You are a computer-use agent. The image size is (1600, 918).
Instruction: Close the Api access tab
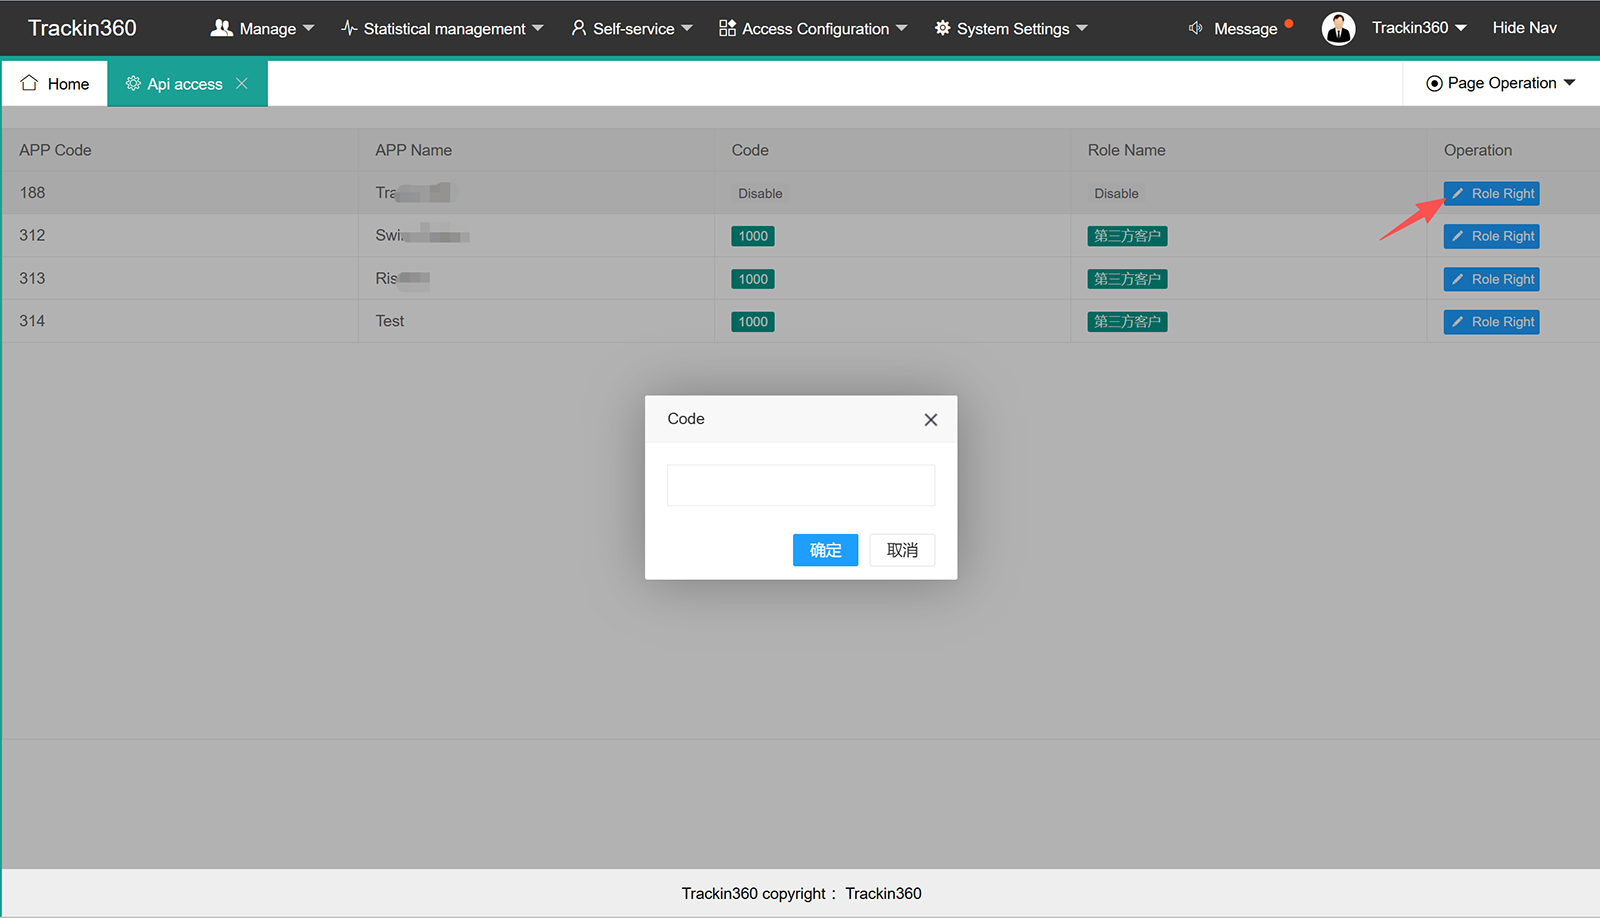(242, 84)
